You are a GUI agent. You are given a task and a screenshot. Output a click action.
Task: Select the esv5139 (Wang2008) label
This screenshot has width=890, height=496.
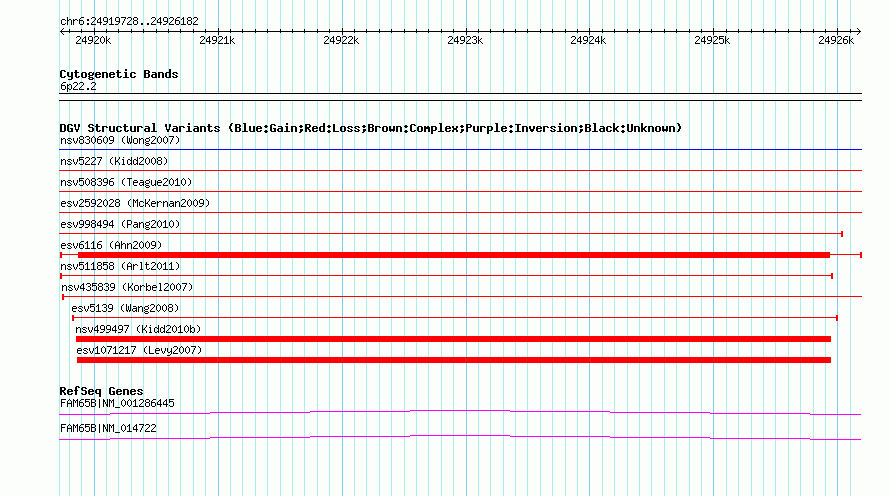point(125,308)
